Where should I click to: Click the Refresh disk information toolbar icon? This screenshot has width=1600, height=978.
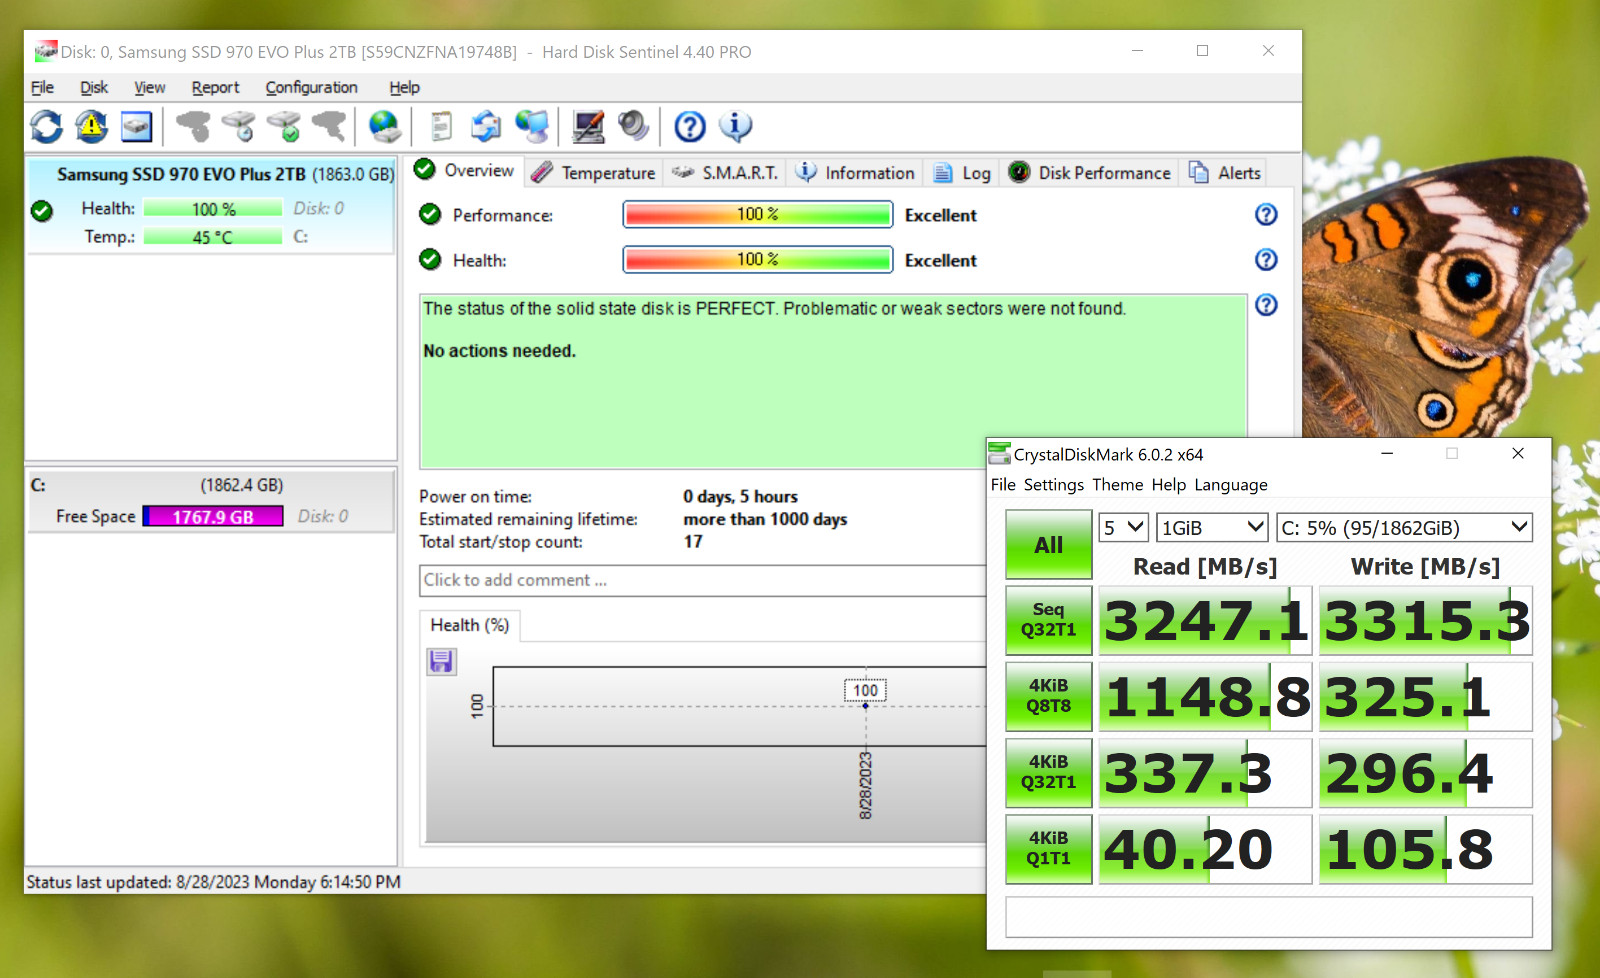[x=46, y=126]
